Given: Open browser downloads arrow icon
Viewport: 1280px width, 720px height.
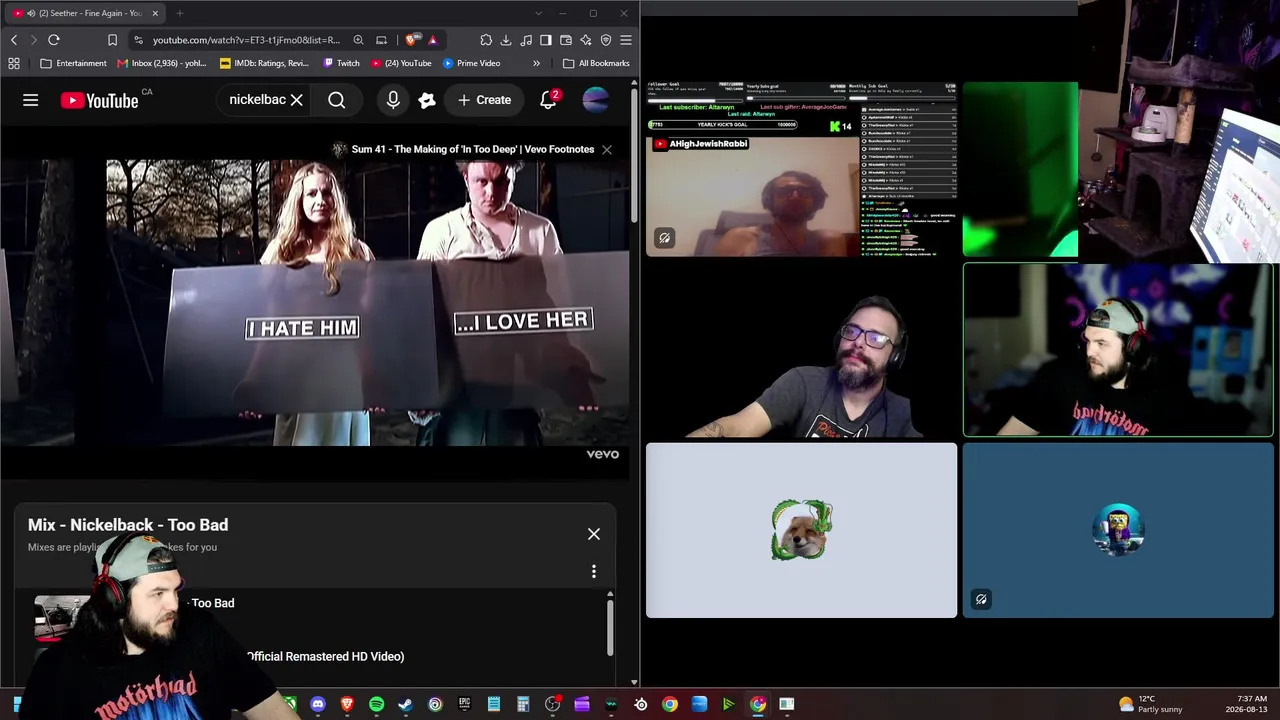Looking at the screenshot, I should (506, 40).
